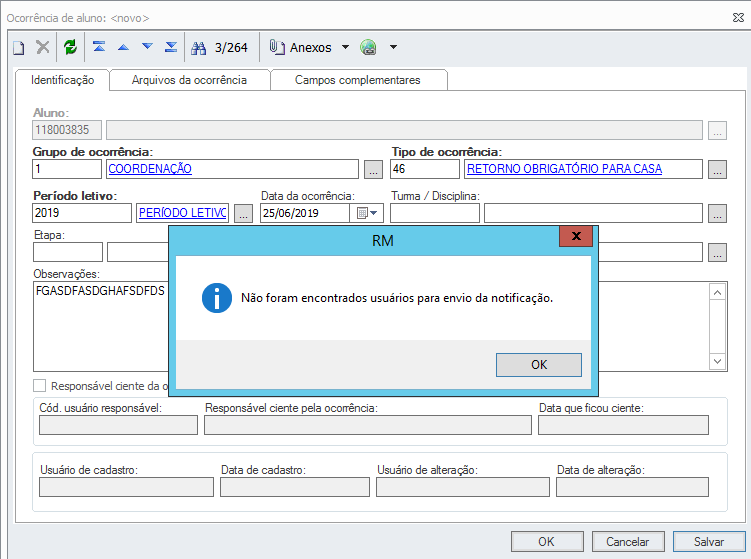Click Etapa row lookup ellipsis button
The height and width of the screenshot is (559, 751).
(x=717, y=253)
